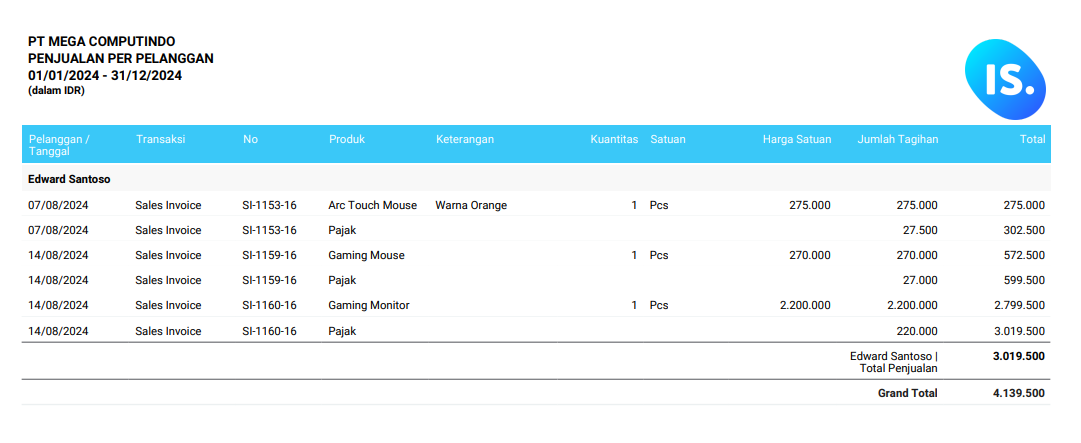Viewport: 1081px width, 443px height.
Task: Click the Produk column header
Action: [347, 140]
